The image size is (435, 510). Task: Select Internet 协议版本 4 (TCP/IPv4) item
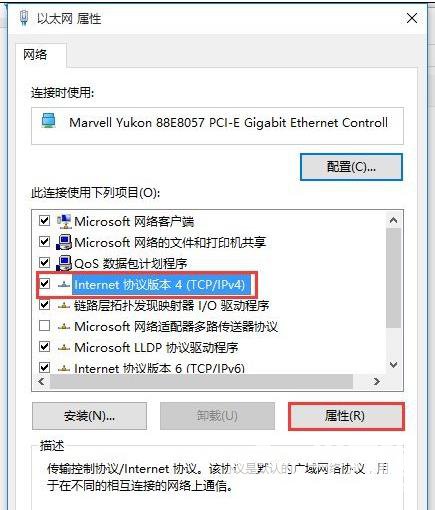(159, 285)
